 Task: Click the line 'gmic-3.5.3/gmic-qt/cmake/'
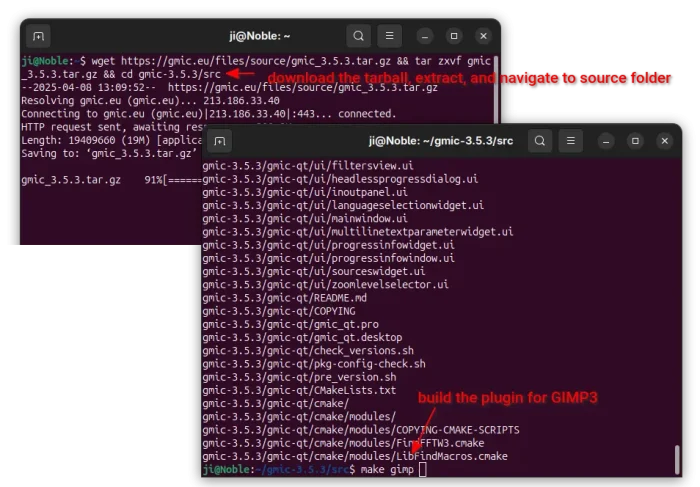[x=275, y=404]
